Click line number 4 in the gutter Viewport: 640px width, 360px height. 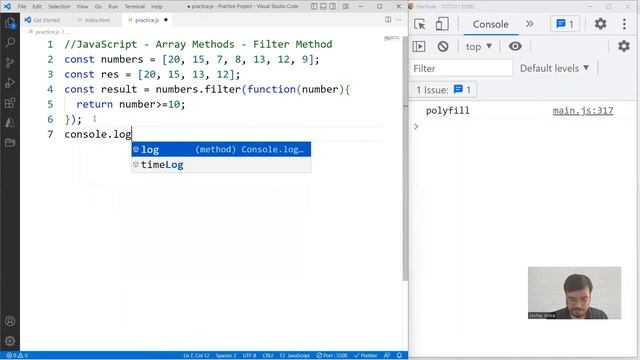tap(50, 89)
